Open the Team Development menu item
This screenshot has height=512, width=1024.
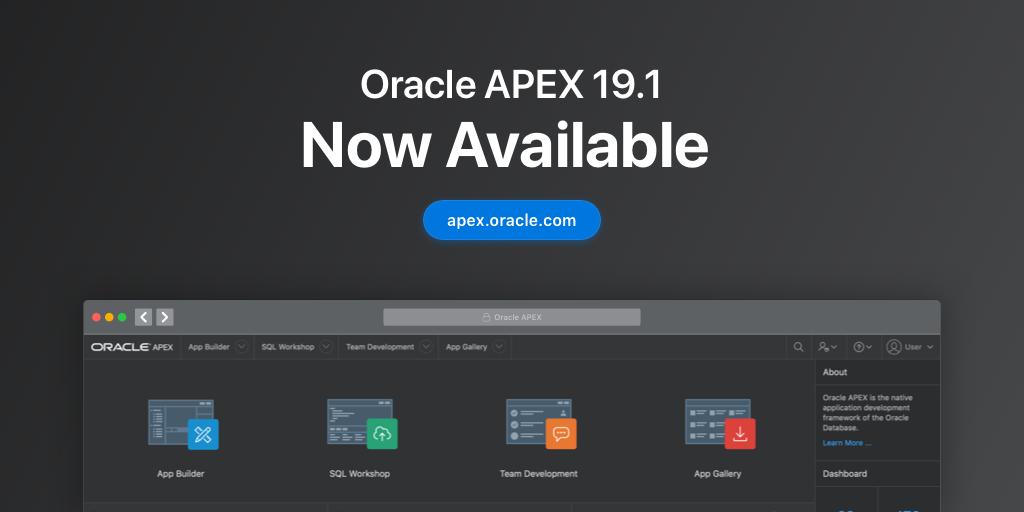click(380, 347)
